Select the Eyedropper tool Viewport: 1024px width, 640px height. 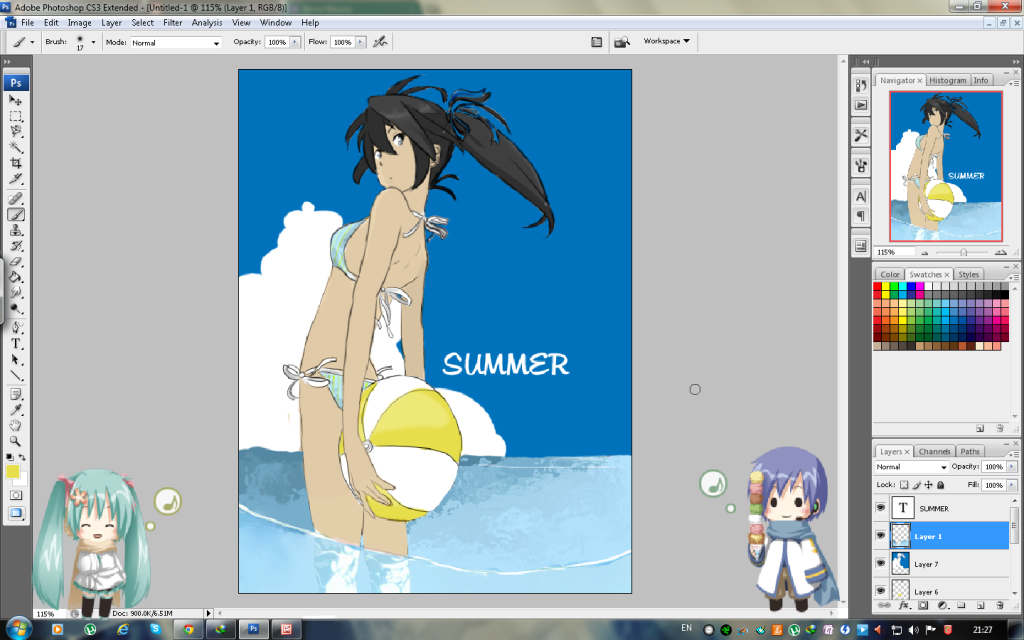16,410
